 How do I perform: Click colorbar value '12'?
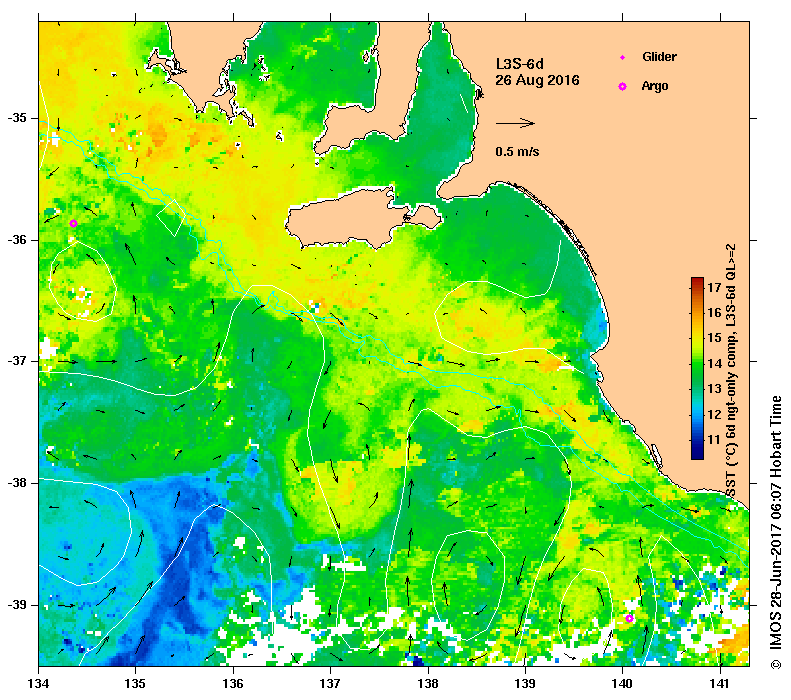click(x=714, y=415)
